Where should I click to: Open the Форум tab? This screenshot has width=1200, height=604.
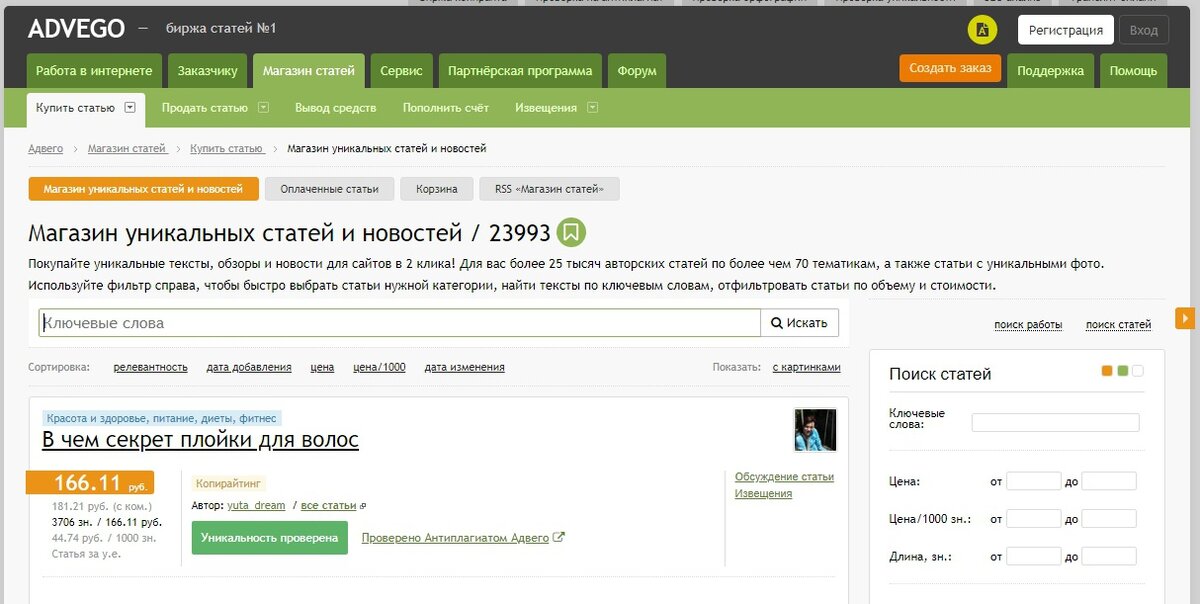pyautogui.click(x=637, y=71)
